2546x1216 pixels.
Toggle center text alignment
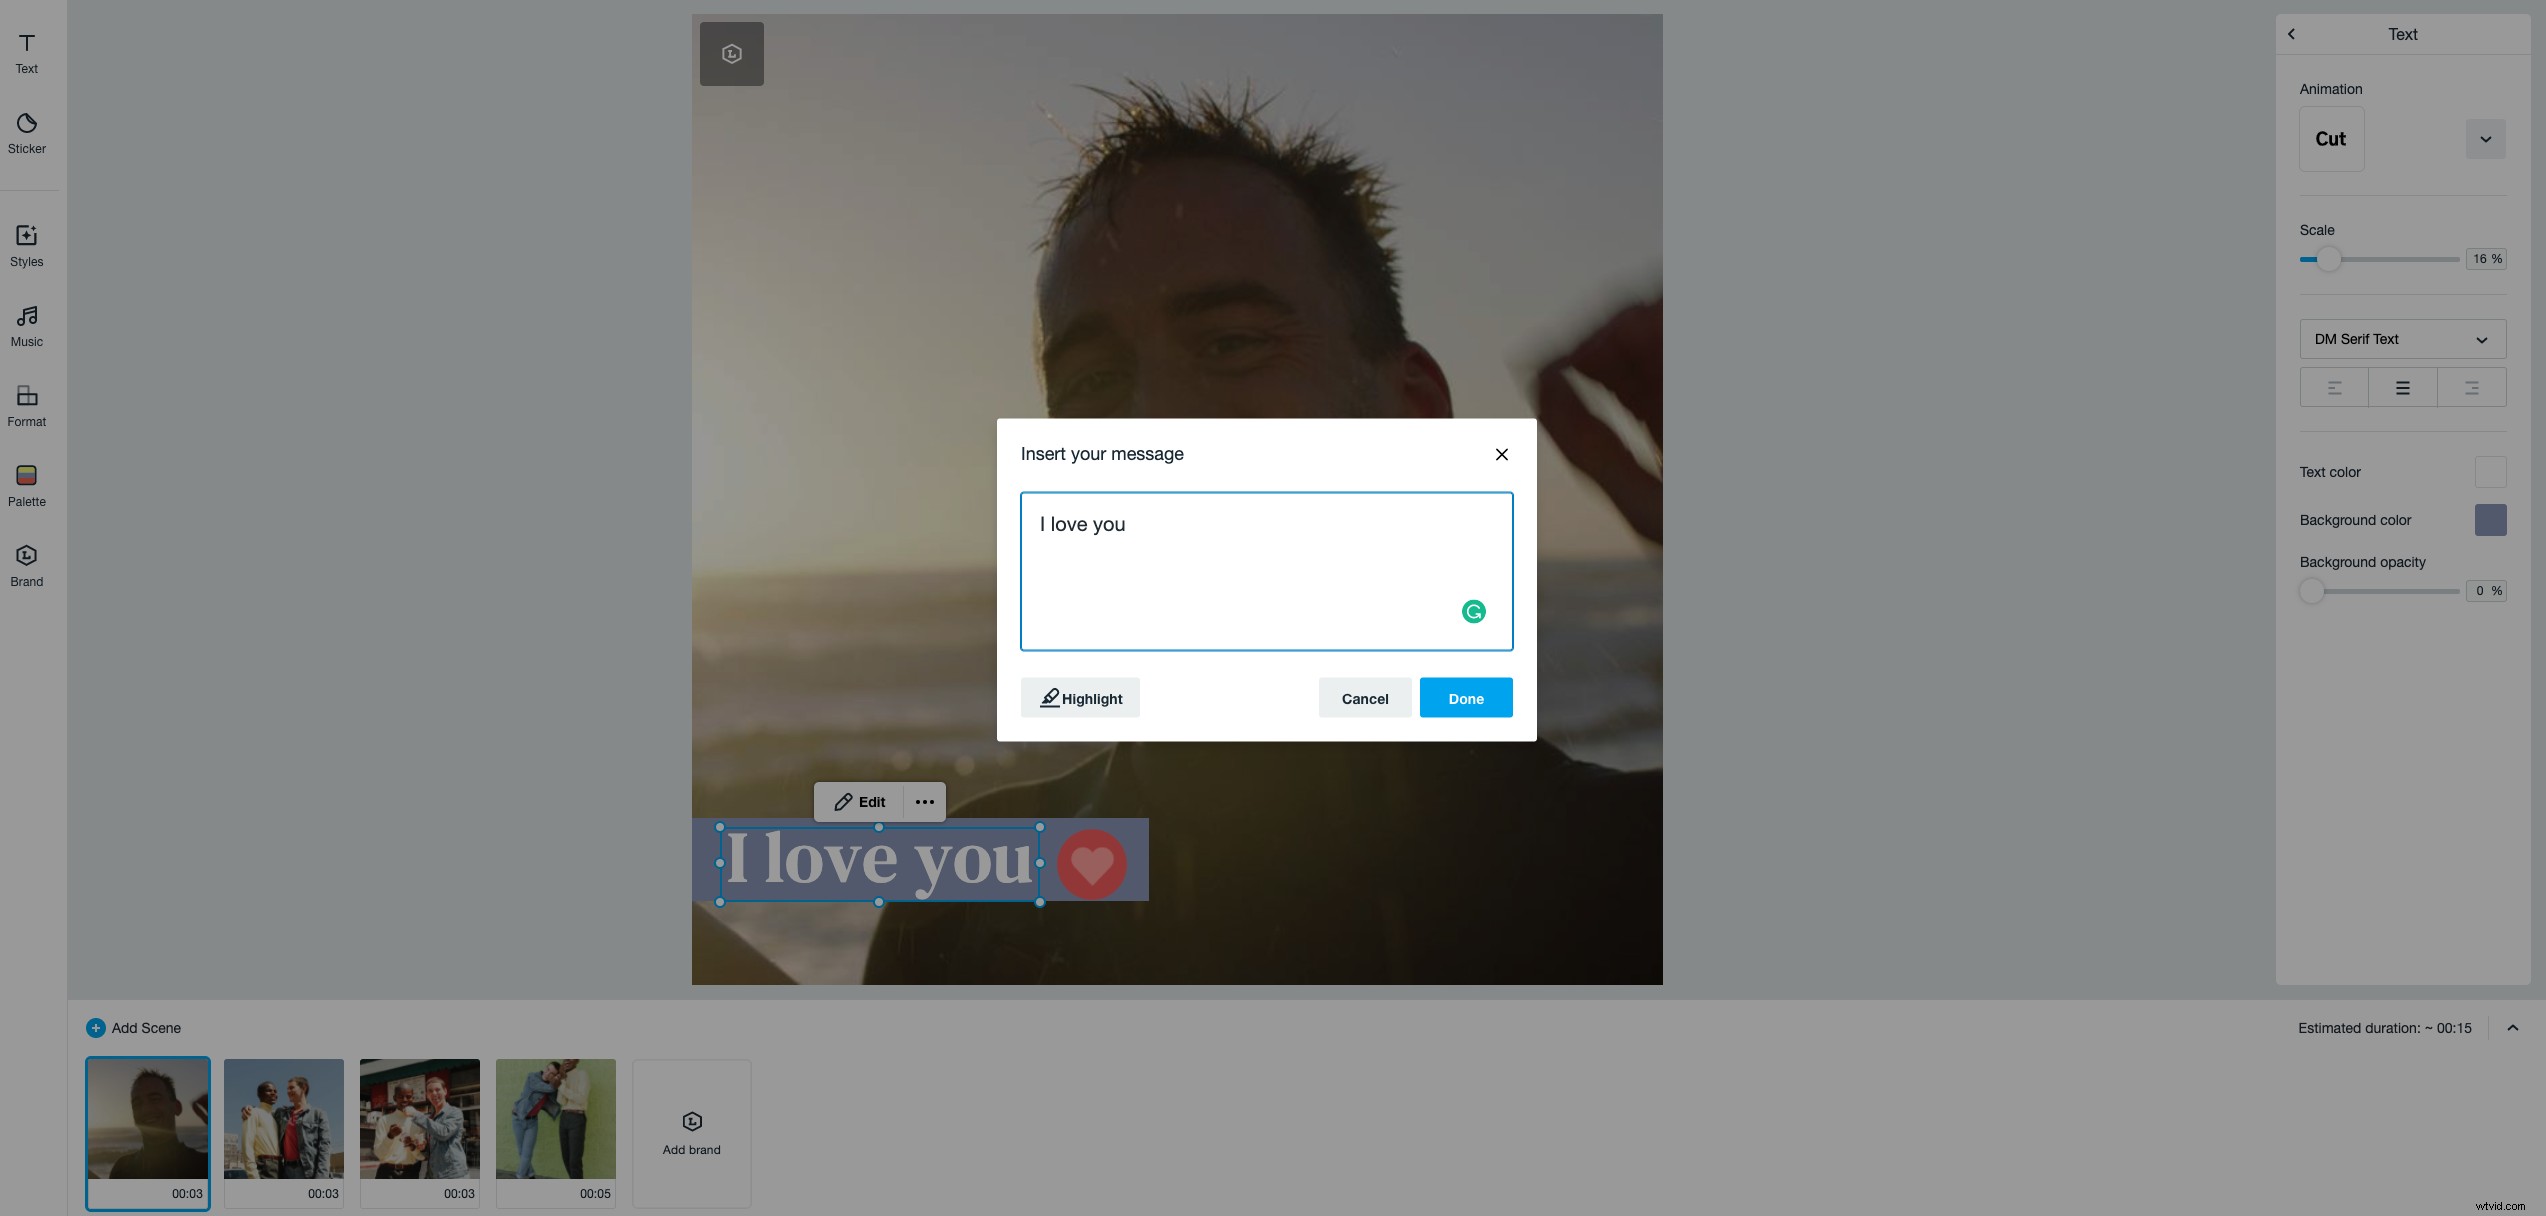(x=2403, y=387)
